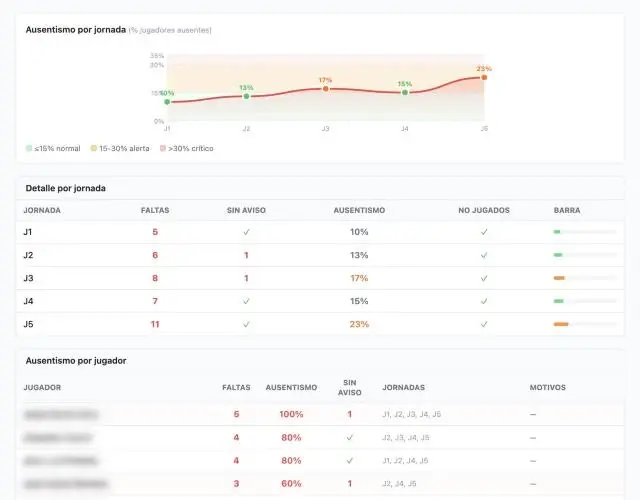This screenshot has width=640, height=500.
Task: Click the Detalle por jornada heading
Action: coord(66,188)
